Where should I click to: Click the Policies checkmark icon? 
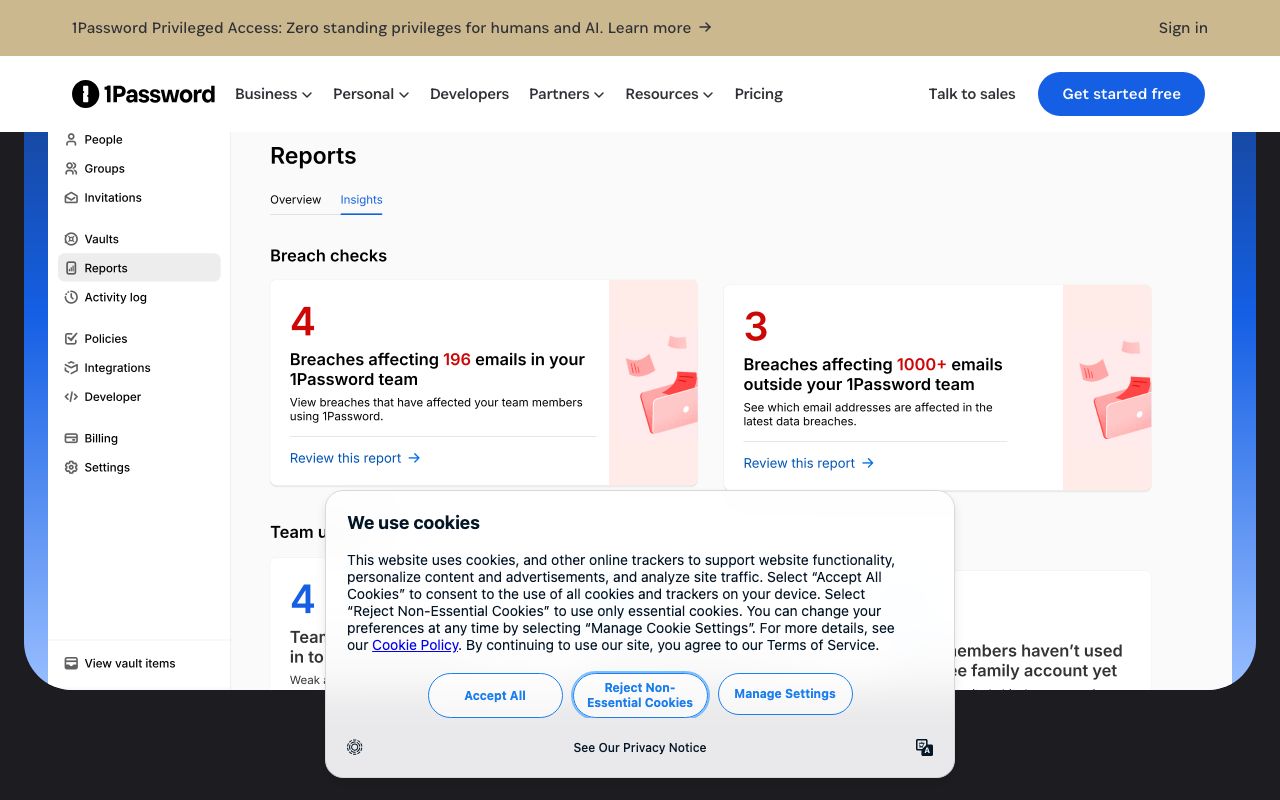pos(71,339)
